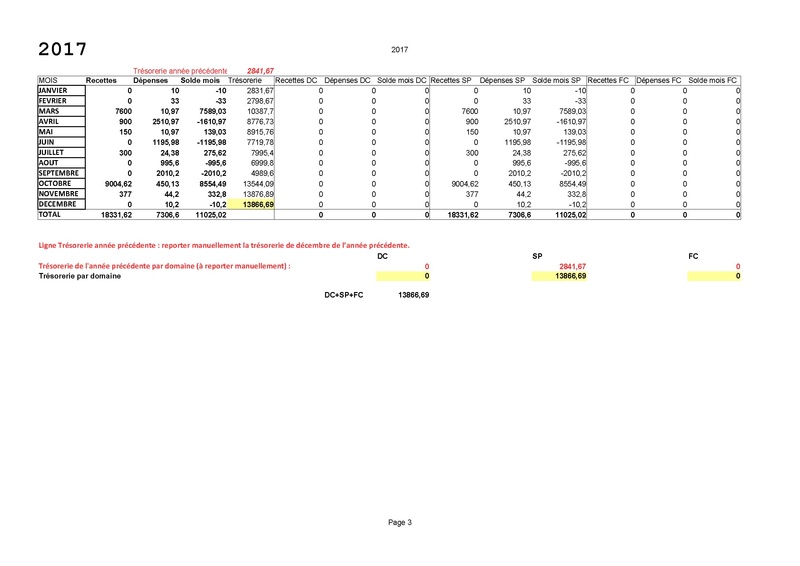This screenshot has width=800, height=566.
Task: Select the Dépenses SP column header
Action: pyautogui.click(x=503, y=80)
